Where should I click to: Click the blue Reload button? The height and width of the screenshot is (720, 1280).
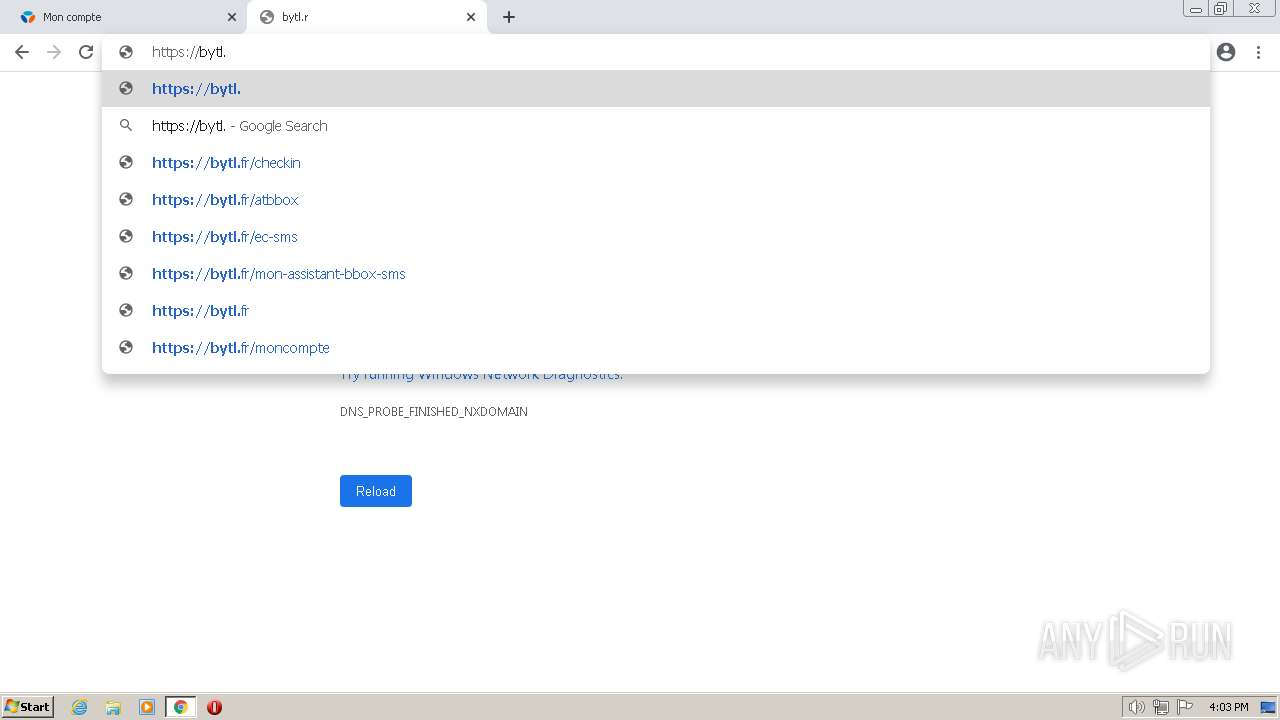click(x=376, y=491)
